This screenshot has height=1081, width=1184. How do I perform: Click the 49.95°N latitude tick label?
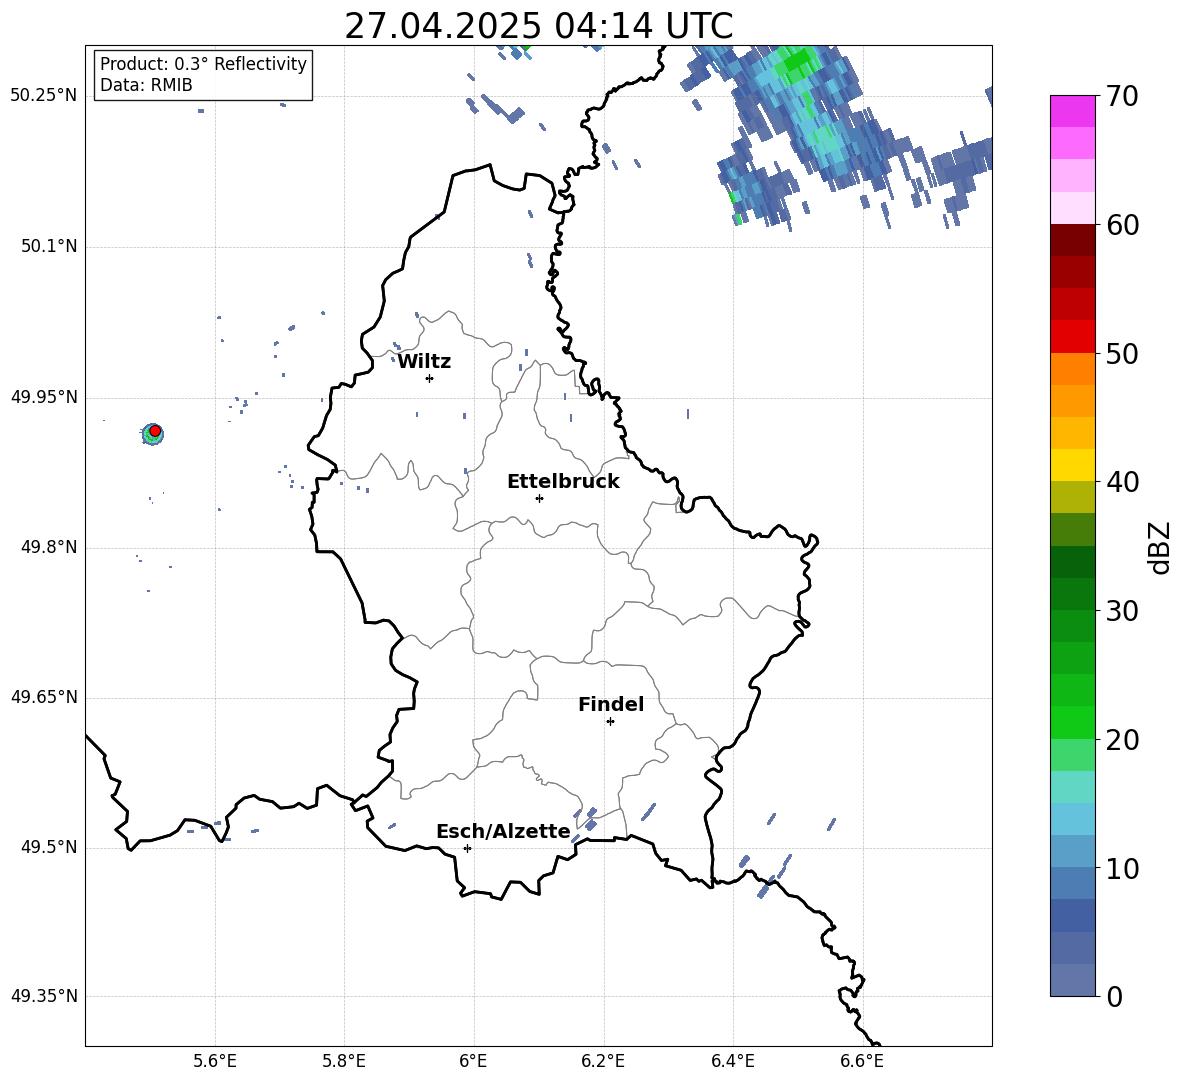pos(44,397)
